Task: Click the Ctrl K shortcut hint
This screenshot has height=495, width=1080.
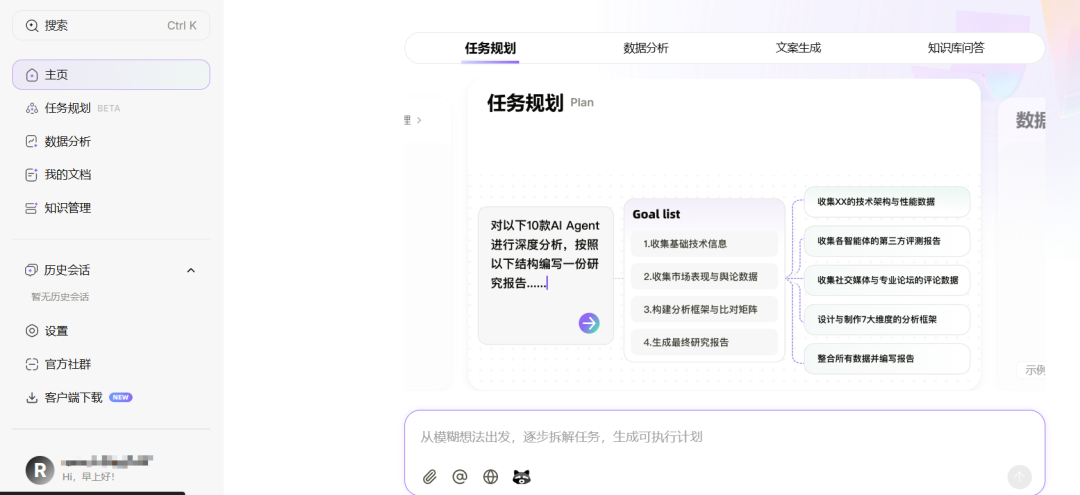Action: coord(182,26)
